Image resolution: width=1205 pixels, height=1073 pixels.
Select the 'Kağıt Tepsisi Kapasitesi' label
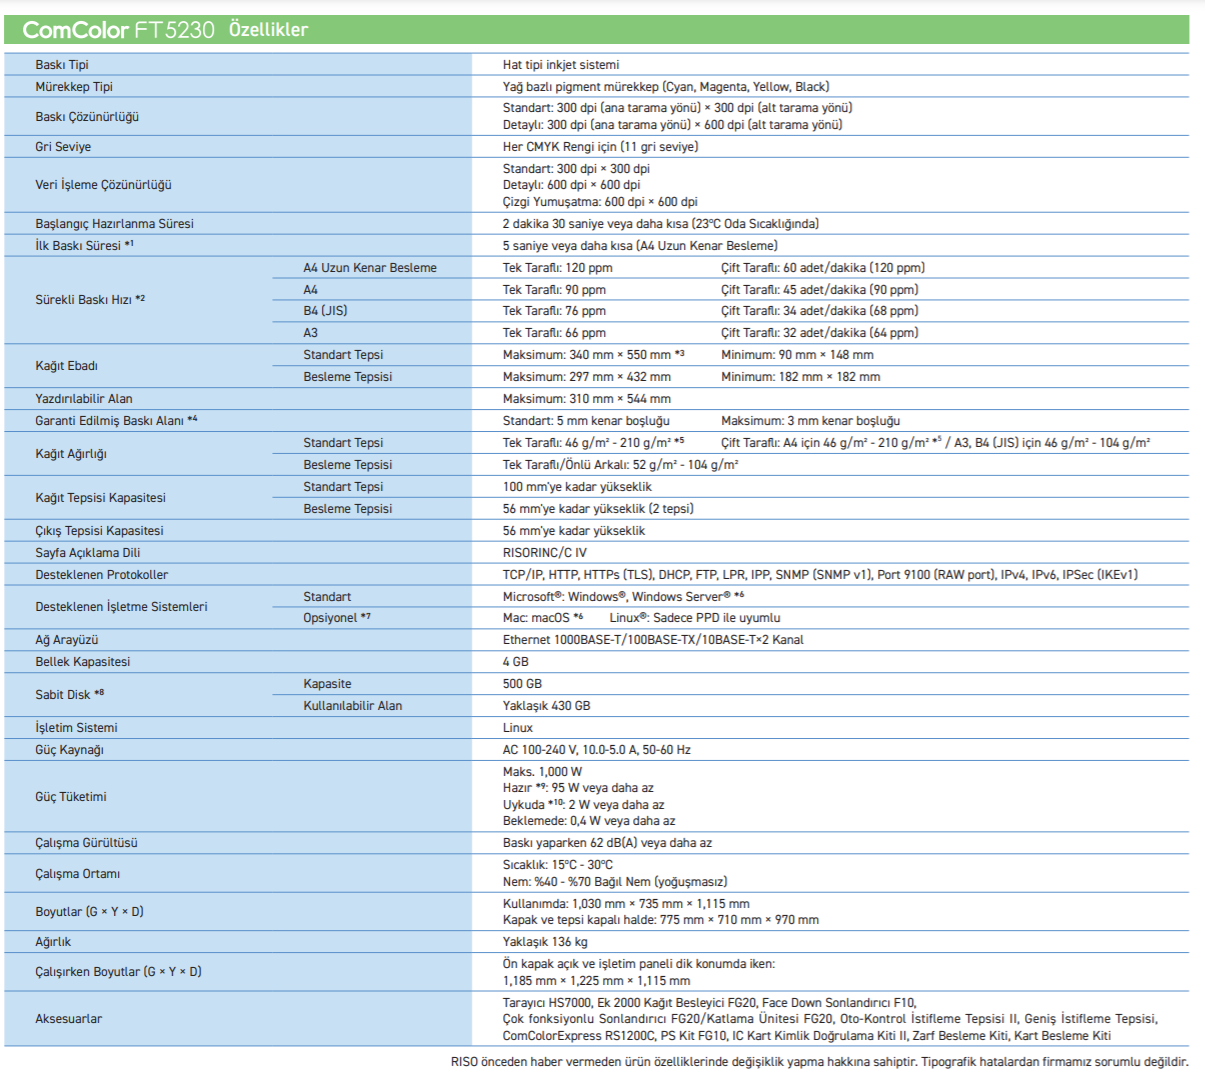pyautogui.click(x=101, y=498)
